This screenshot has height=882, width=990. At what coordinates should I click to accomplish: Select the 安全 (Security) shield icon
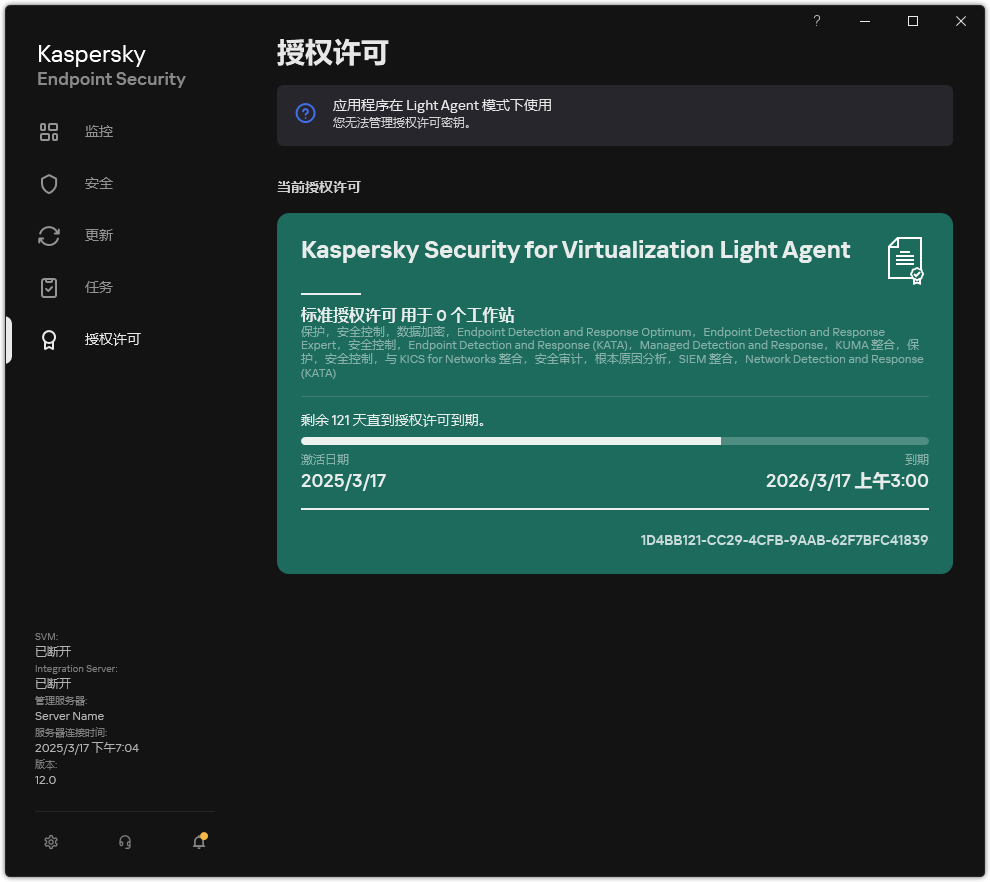[x=49, y=183]
